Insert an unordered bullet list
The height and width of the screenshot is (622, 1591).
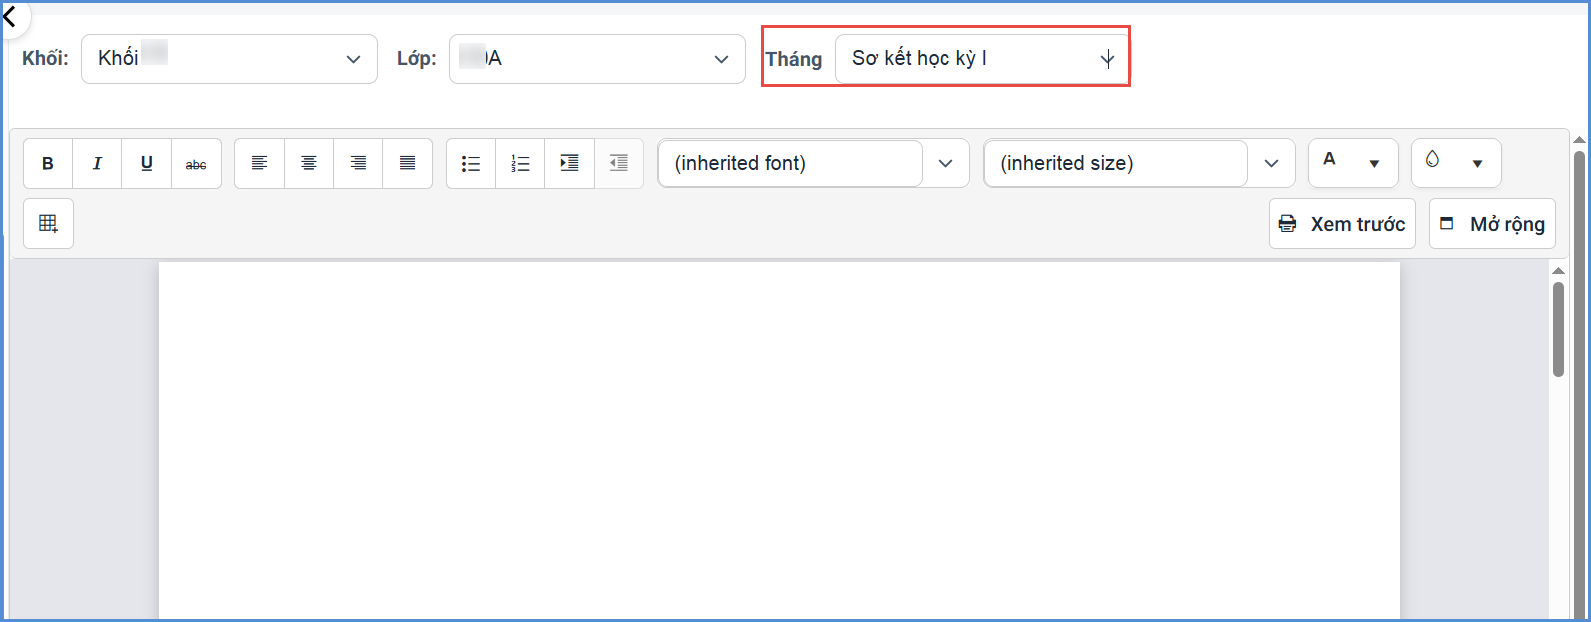[x=471, y=164]
